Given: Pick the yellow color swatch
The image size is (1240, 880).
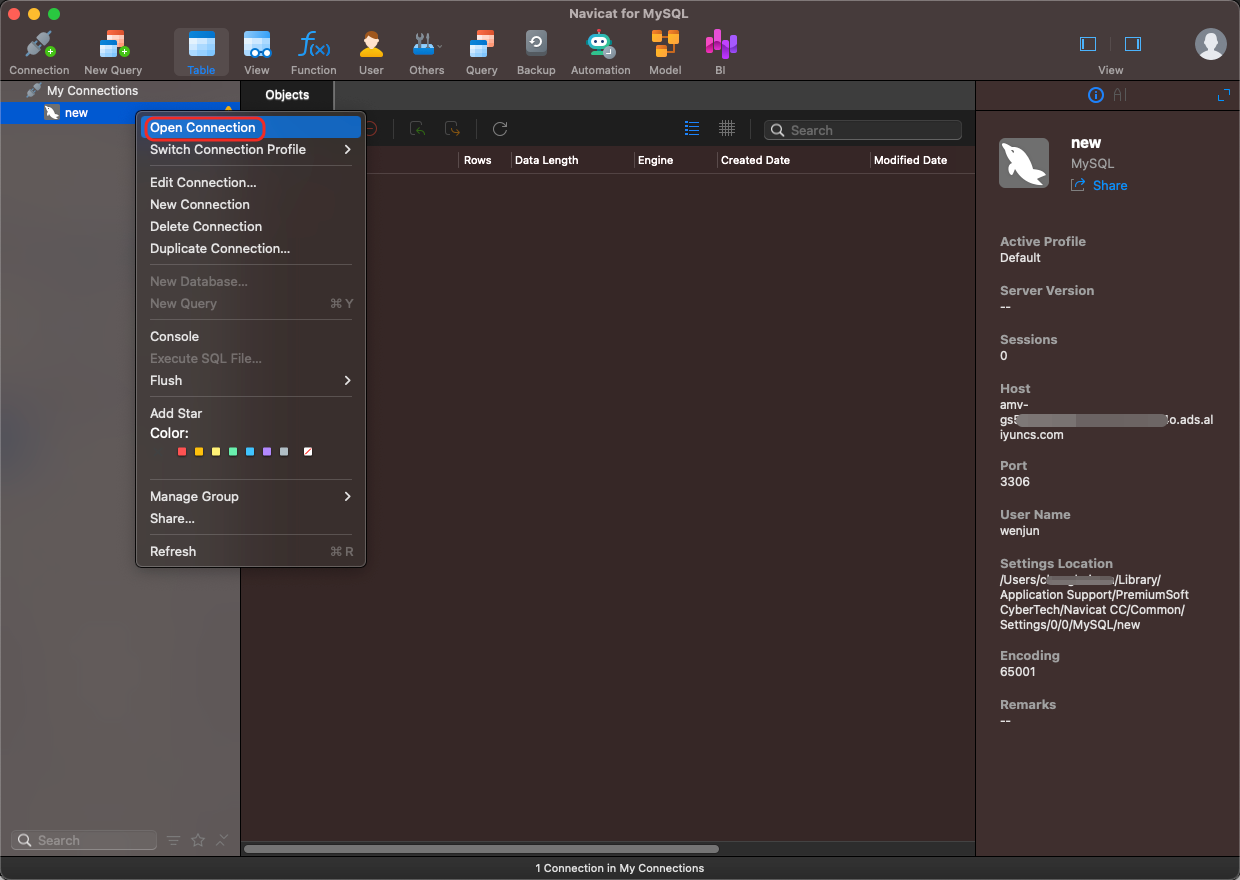Looking at the screenshot, I should 216,452.
